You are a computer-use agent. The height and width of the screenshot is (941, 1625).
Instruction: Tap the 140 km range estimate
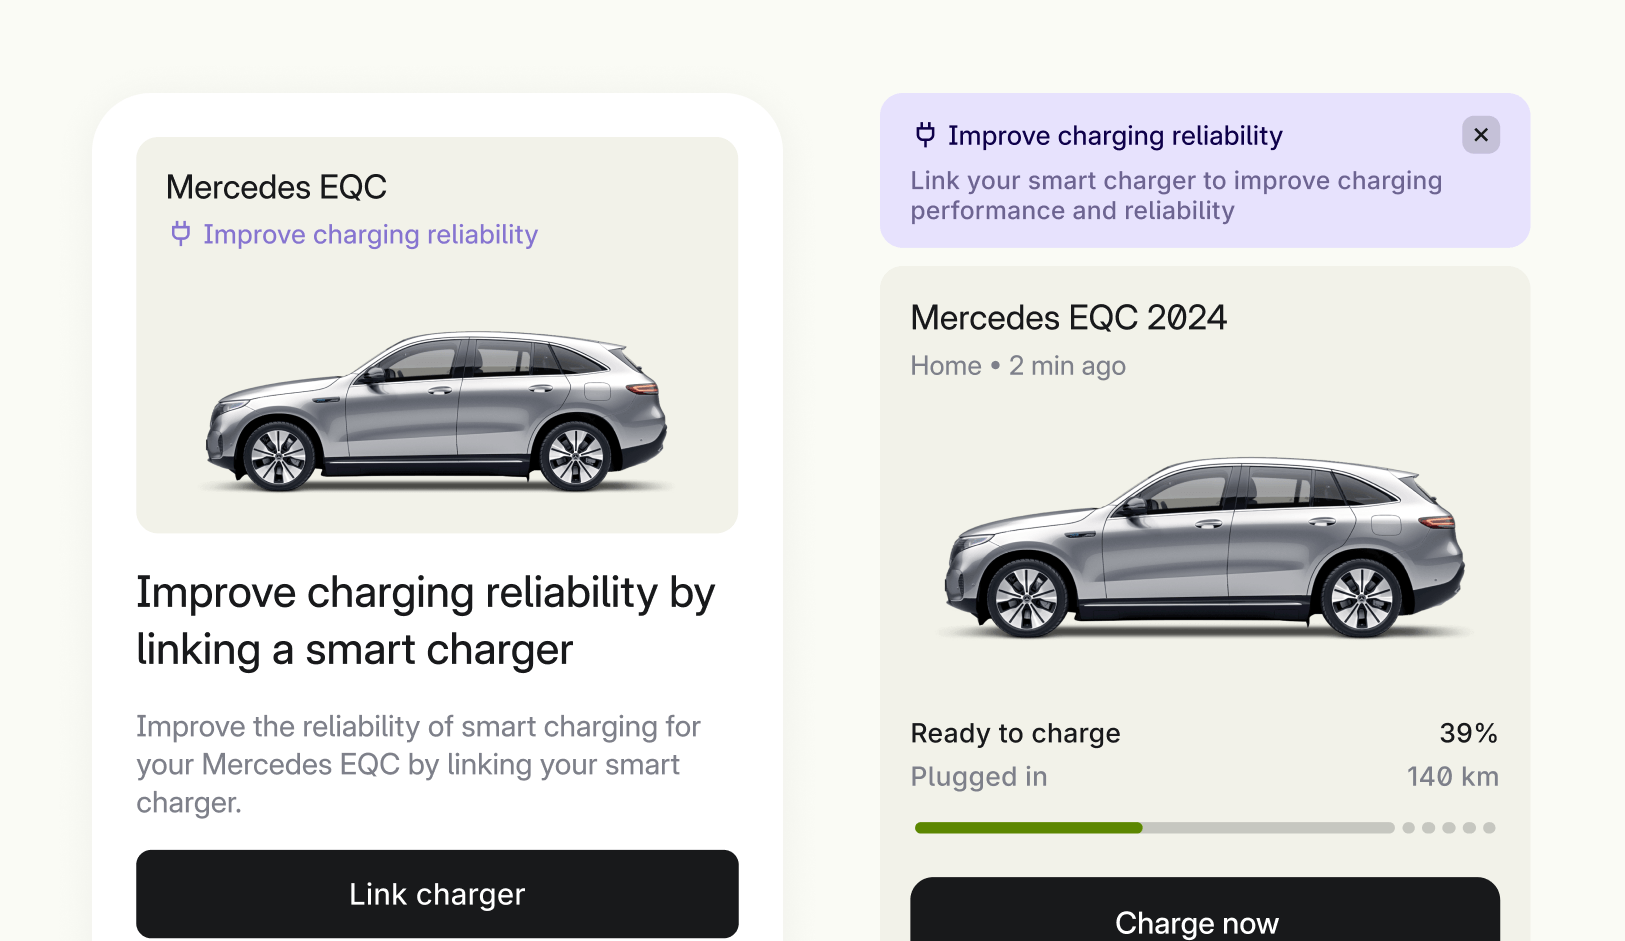(x=1452, y=776)
